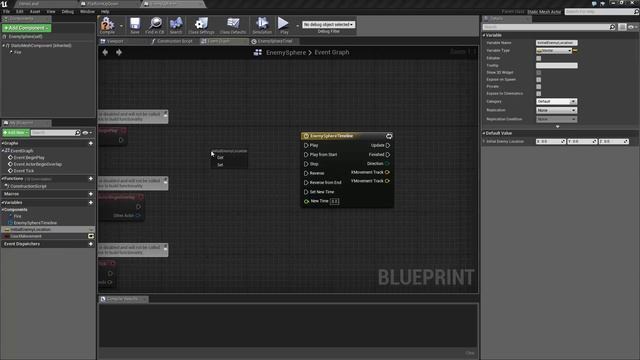Open the Variable Type dropdown

[554, 51]
